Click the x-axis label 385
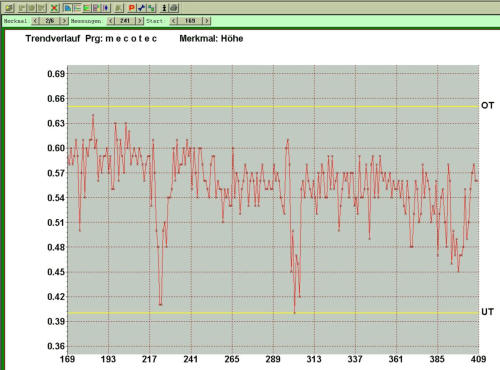This screenshot has width=500, height=370. [437, 359]
